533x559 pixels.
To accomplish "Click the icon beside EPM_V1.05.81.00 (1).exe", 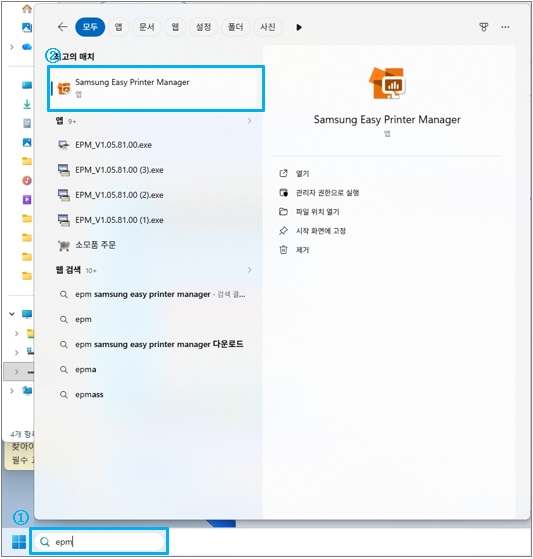I will (x=64, y=220).
